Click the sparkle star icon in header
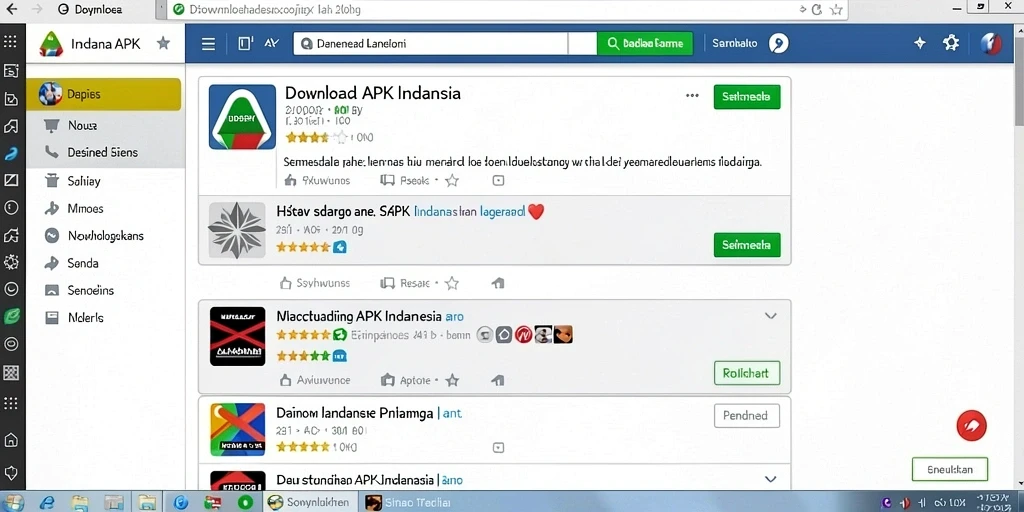Viewport: 1024px width, 512px height. 920,43
